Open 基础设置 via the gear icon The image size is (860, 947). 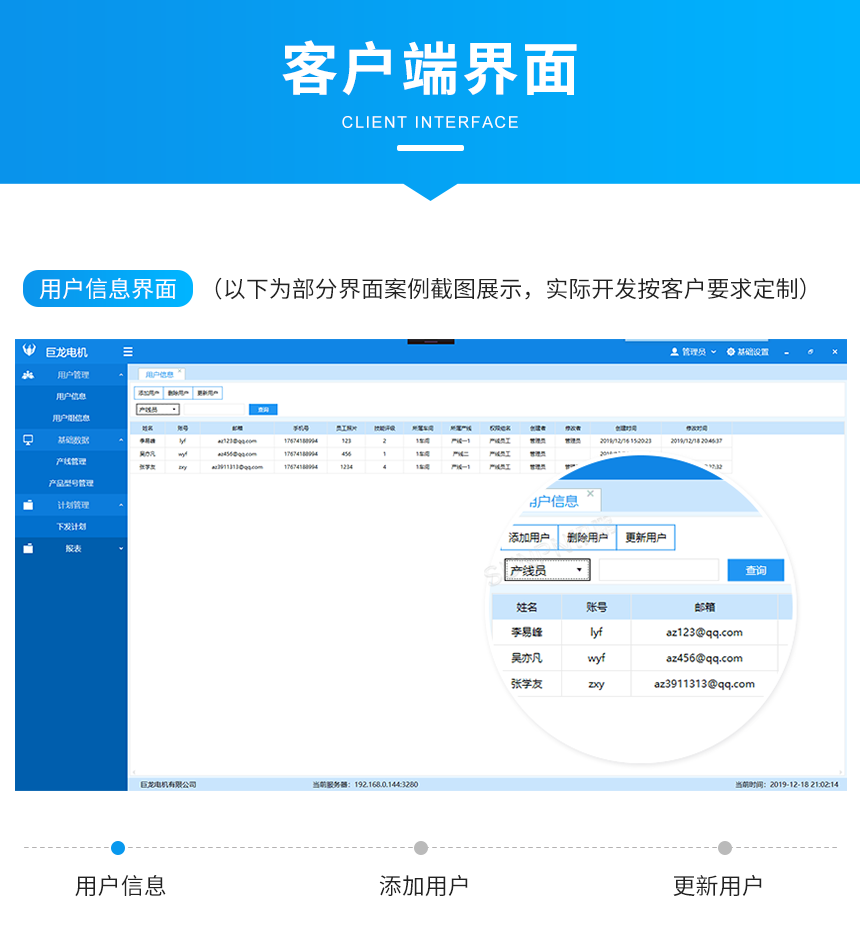click(731, 352)
